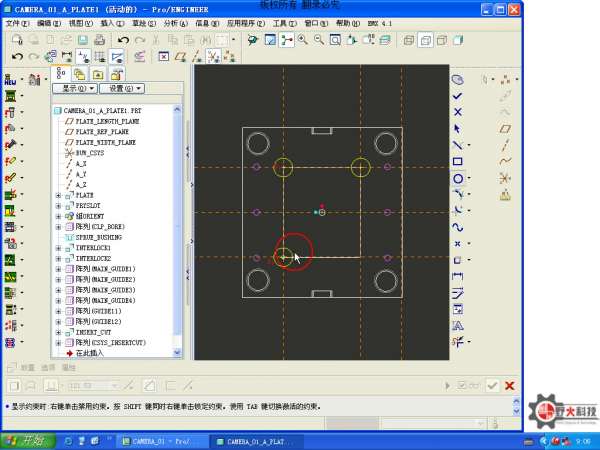Open the 编辑 menu
Screen dimensions: 600x450
(49, 23)
